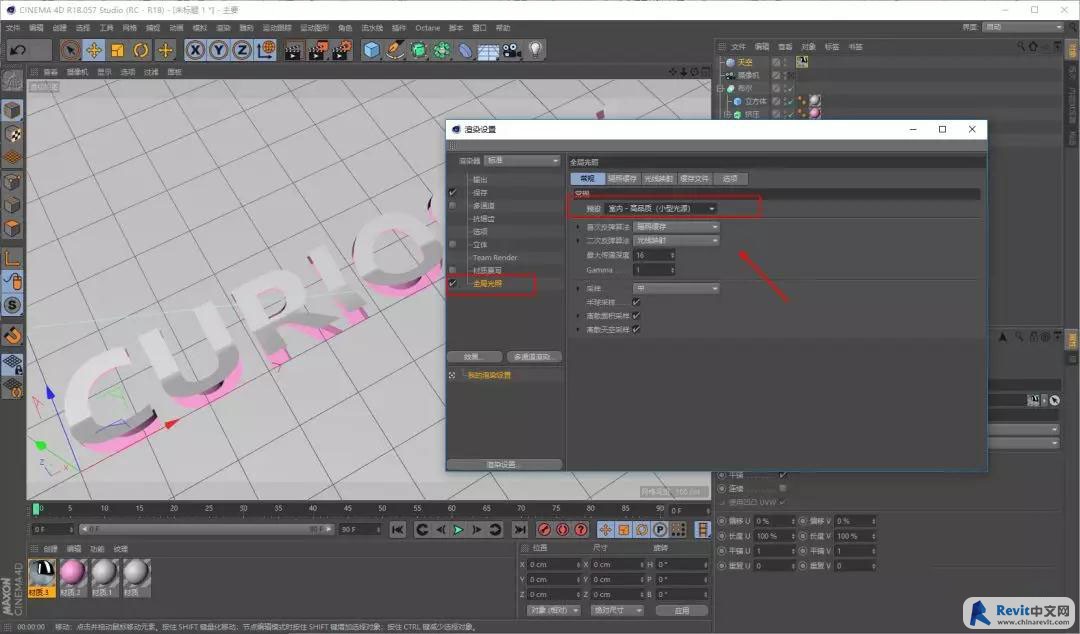Enable the Snap magnet tool in left sidebar
Viewport: 1080px width, 634px height.
(x=12, y=336)
